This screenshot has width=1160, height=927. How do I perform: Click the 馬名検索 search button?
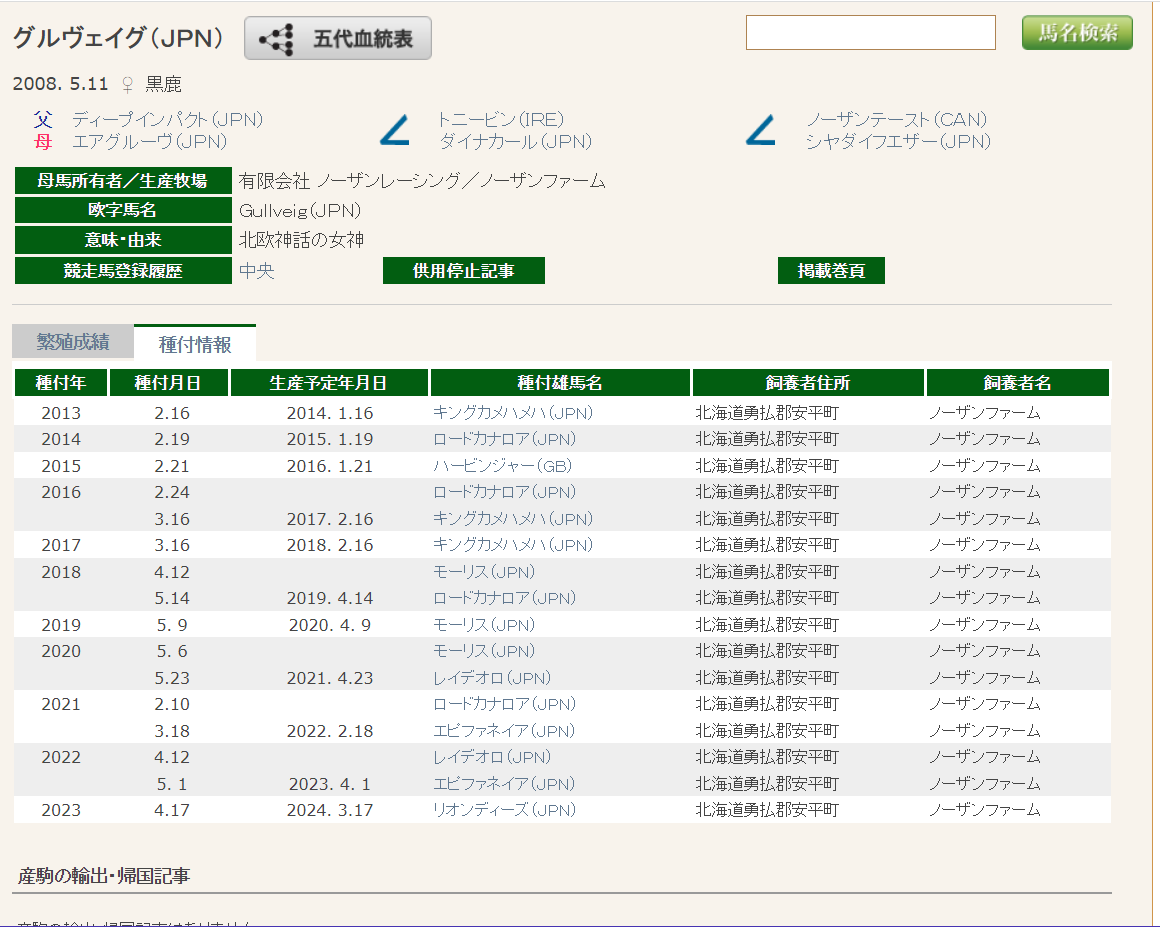(1077, 33)
